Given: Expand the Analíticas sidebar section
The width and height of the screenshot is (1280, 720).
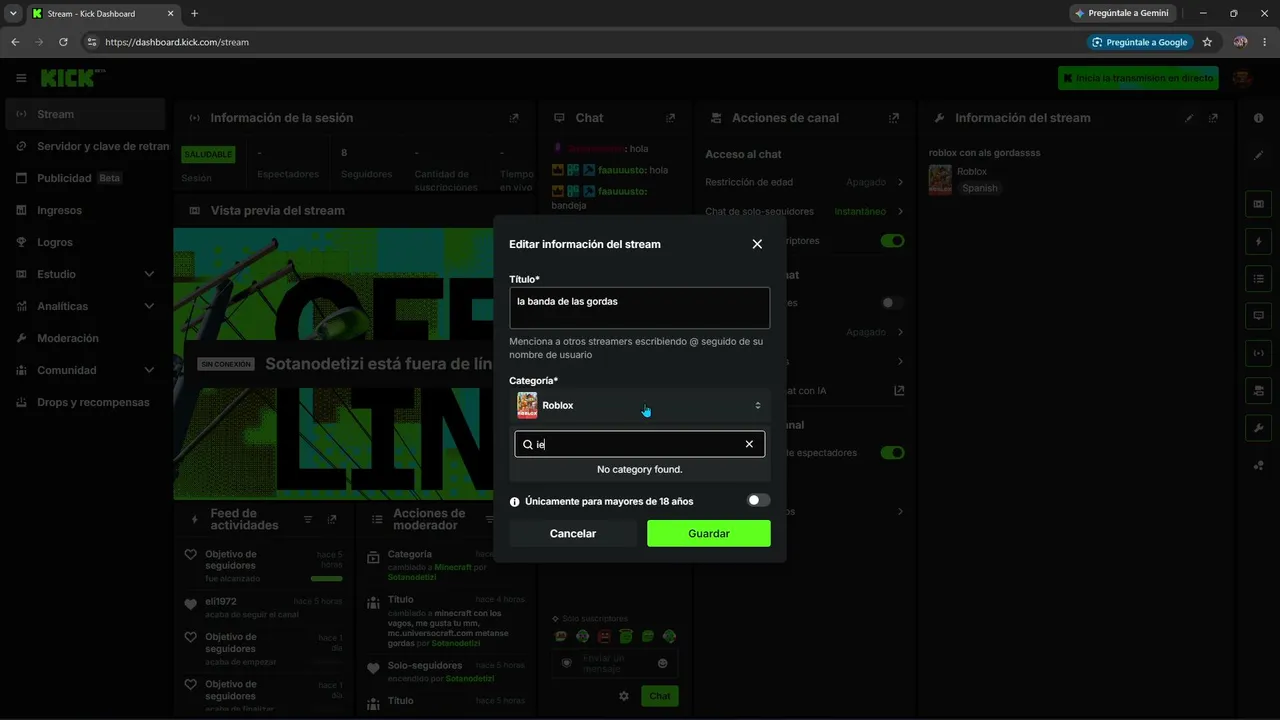Looking at the screenshot, I should coord(85,306).
